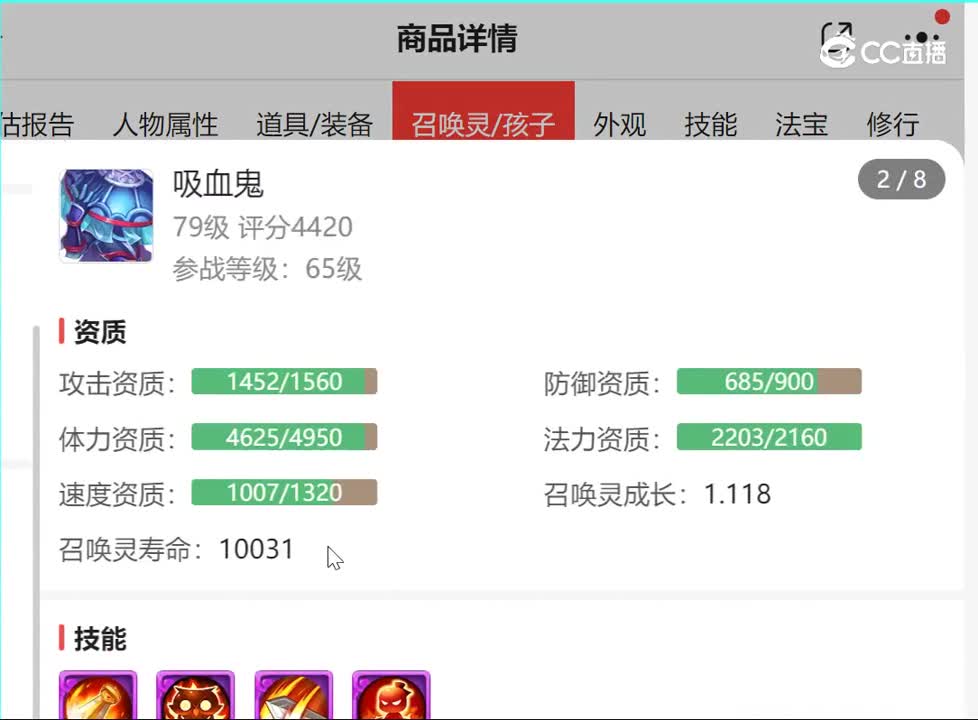Screen dimensions: 978x720
Task: Click the 攻击资质 bar 1452/1560
Action: (x=284, y=381)
